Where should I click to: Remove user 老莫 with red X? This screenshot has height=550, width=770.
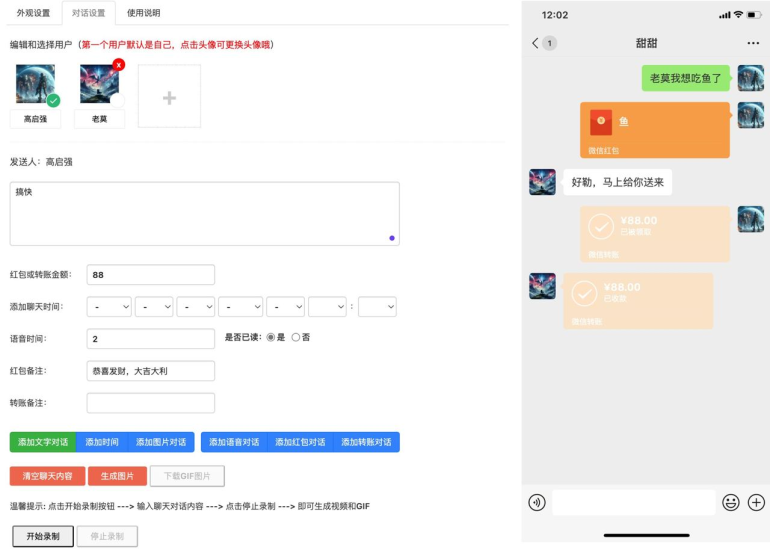(118, 64)
